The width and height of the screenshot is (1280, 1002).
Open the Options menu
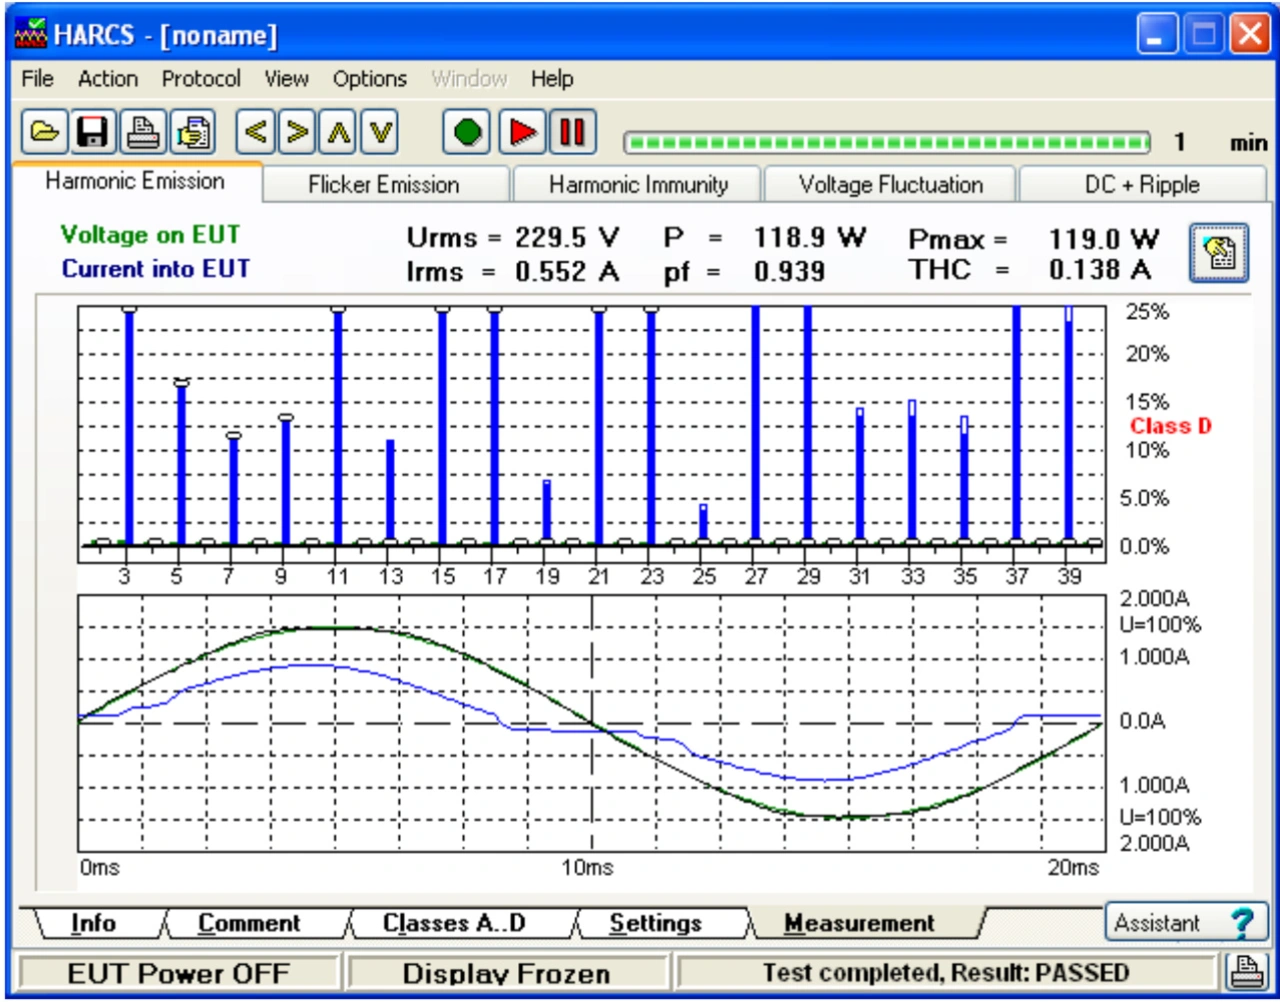[x=369, y=79]
